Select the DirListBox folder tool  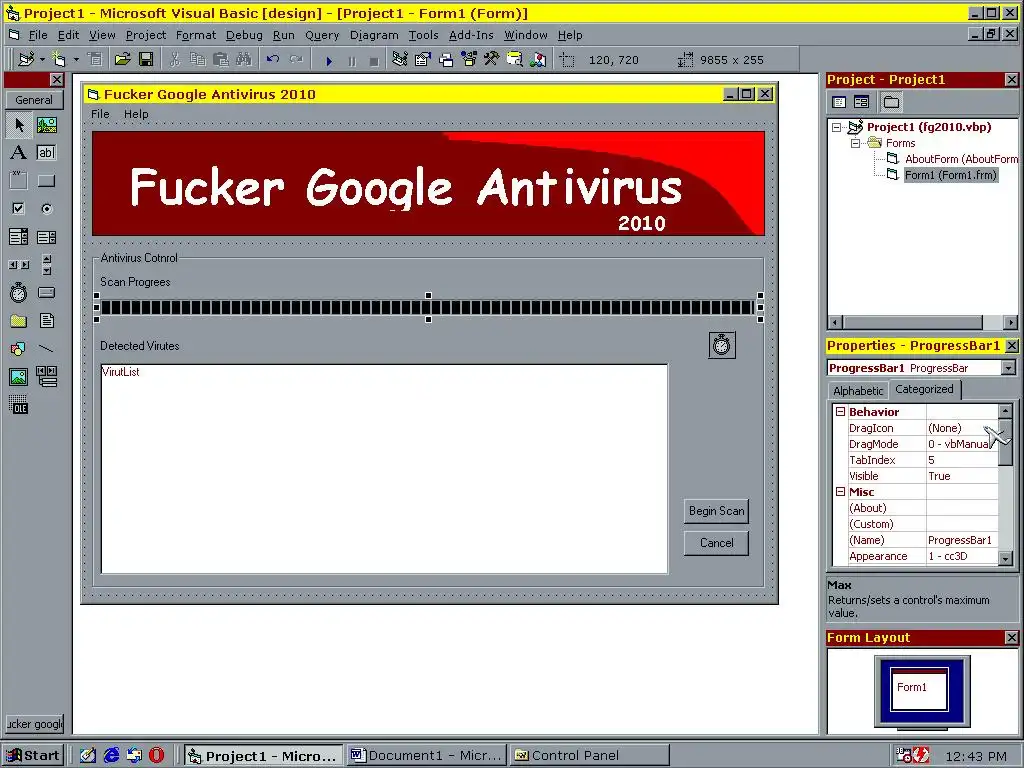[x=19, y=321]
